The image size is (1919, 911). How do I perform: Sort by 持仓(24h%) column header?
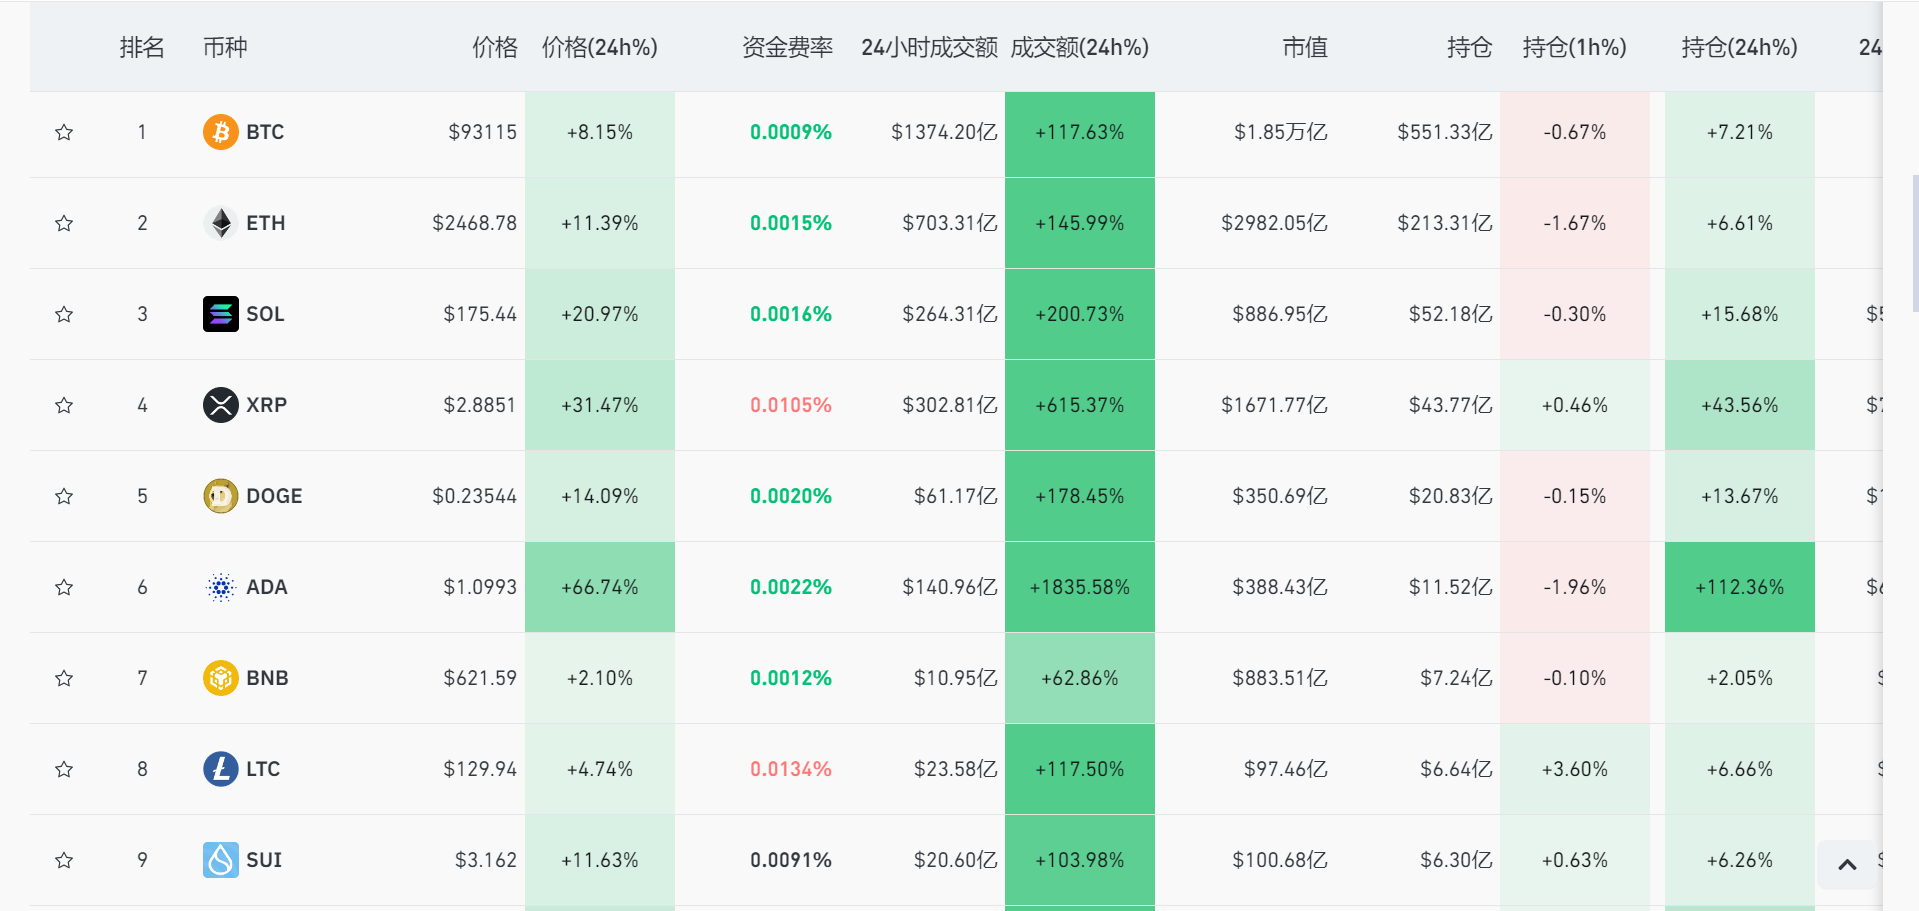tap(1739, 47)
